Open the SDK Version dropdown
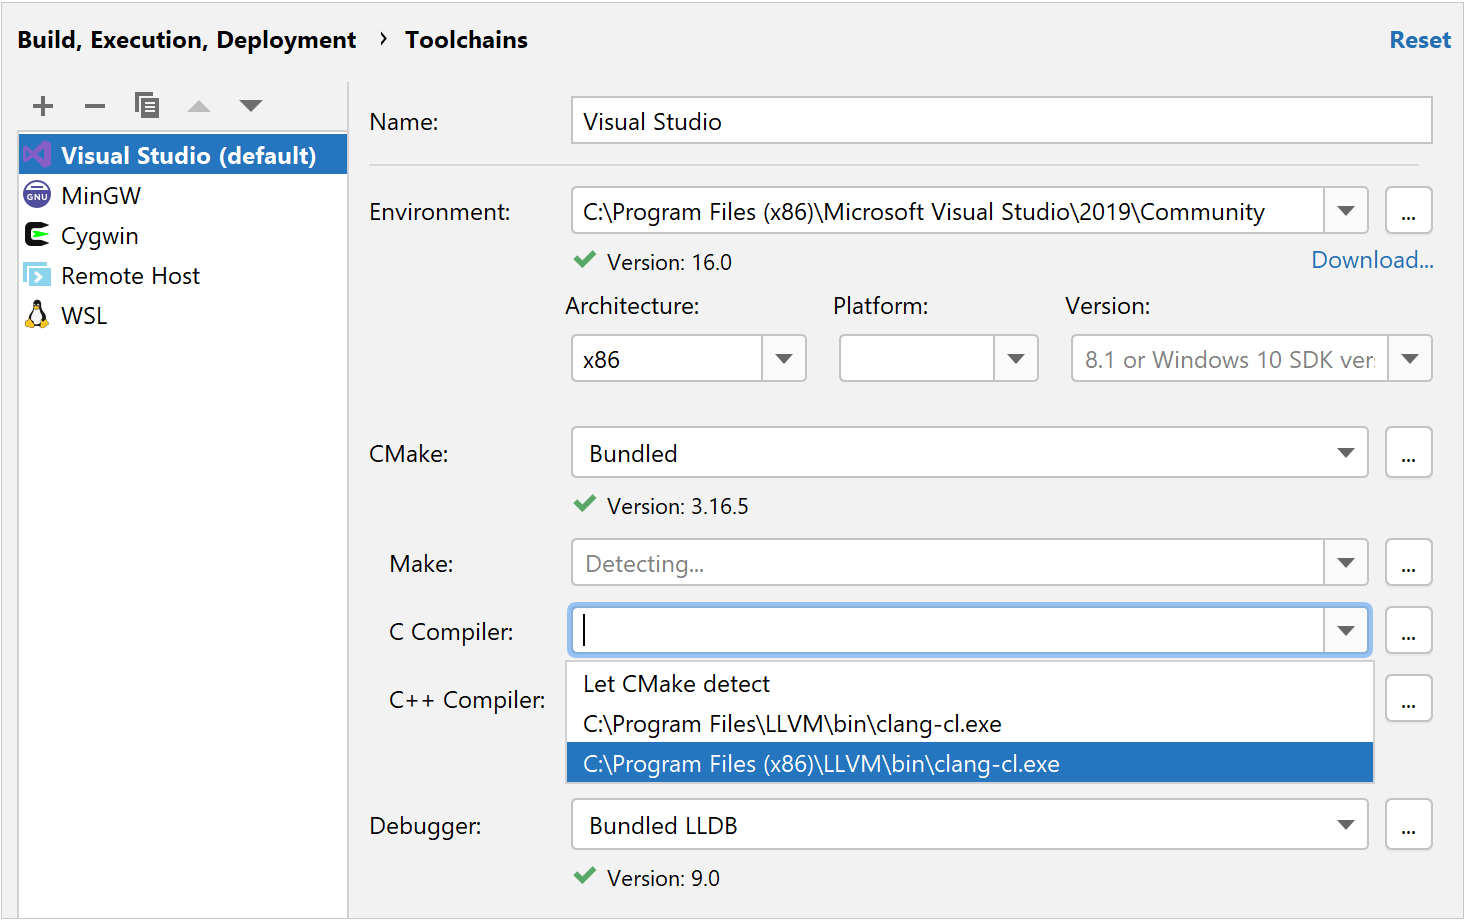Screen dimensions: 1467x920 [x=1410, y=359]
